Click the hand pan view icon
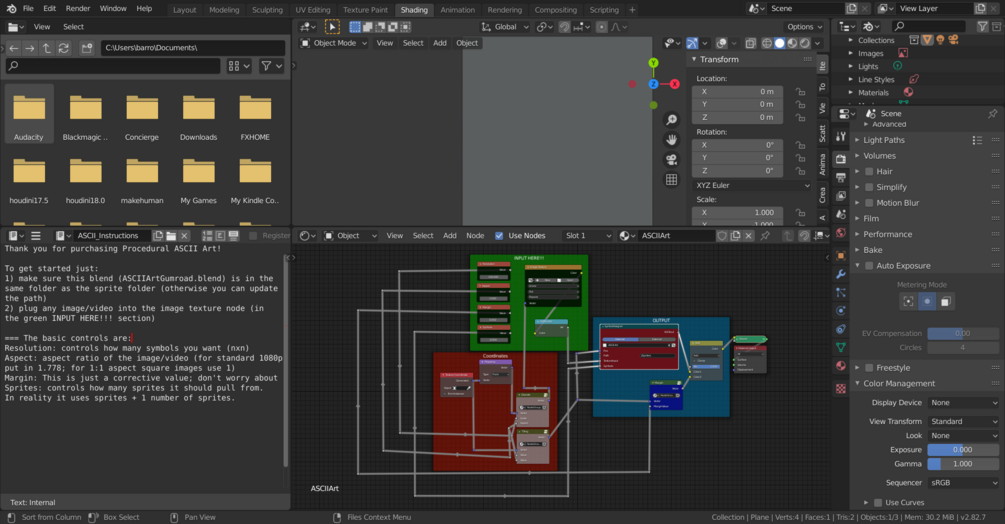This screenshot has height=524, width=1005. coord(672,140)
